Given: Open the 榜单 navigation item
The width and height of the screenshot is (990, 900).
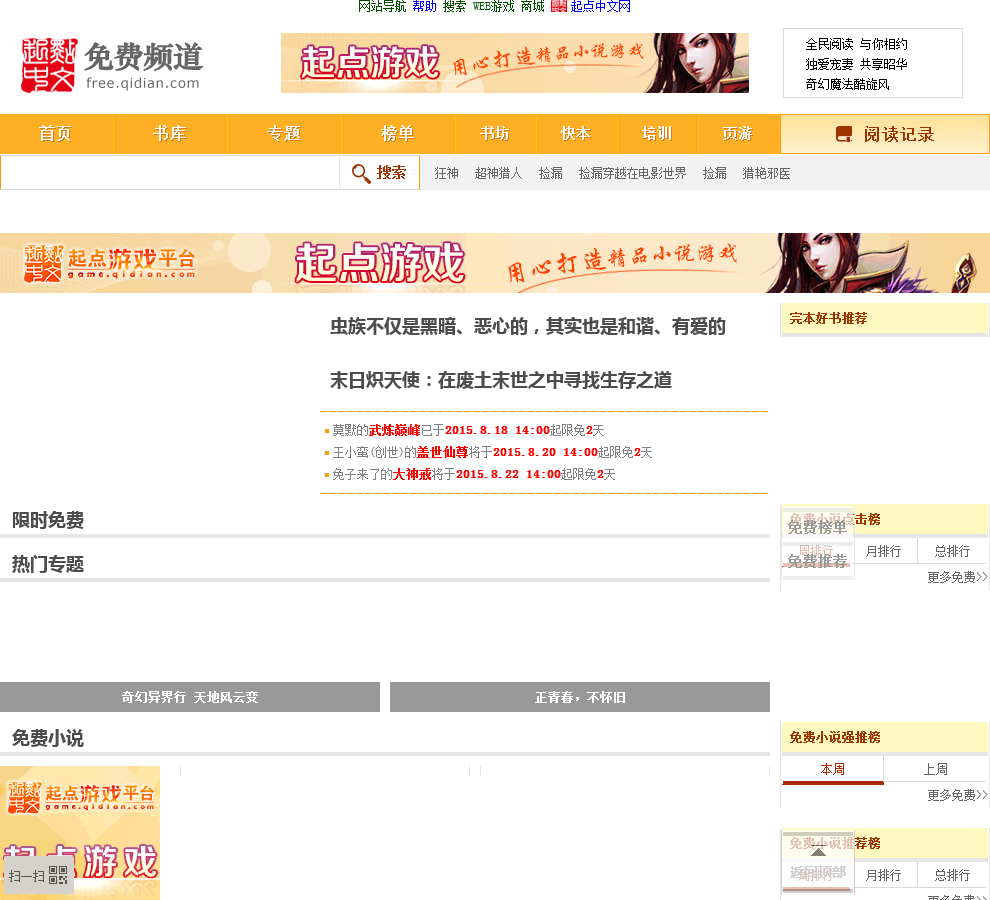Looking at the screenshot, I should click(398, 134).
